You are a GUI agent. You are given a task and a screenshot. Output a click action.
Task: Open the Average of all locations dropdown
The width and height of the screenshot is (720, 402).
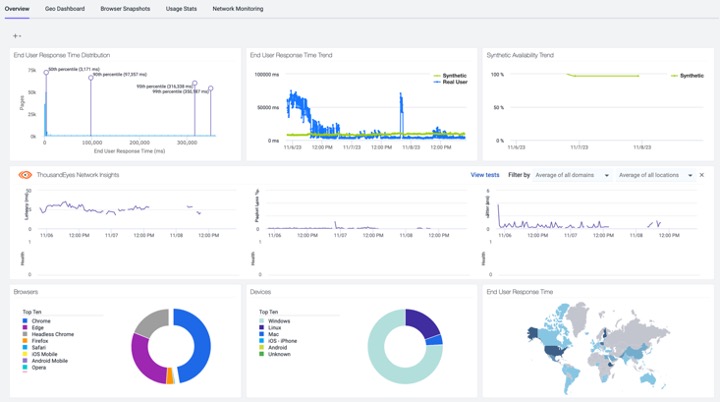[655, 175]
